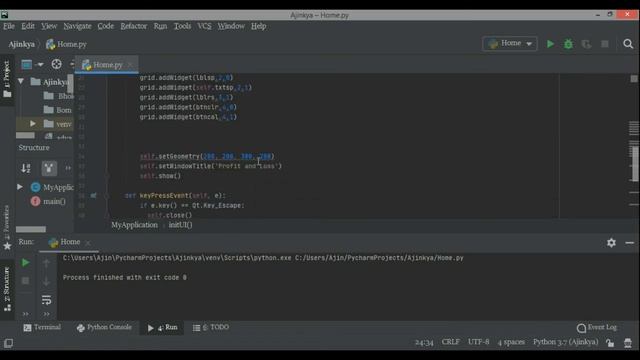640x360 pixels.
Task: Toggle the 1: Project side tool window
Action: pos(7,79)
